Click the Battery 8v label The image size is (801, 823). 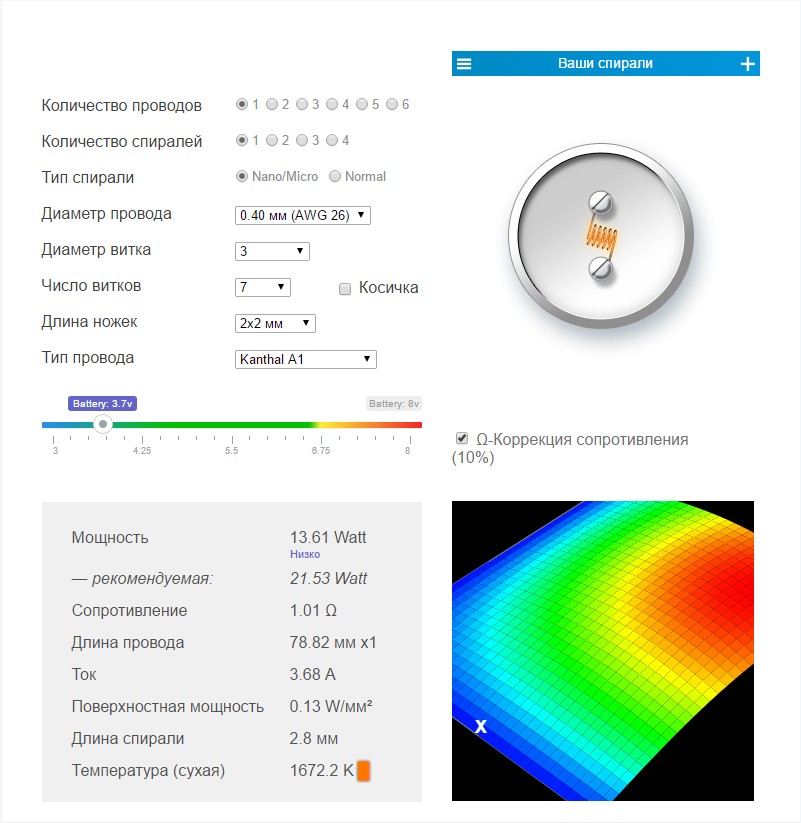tap(394, 404)
